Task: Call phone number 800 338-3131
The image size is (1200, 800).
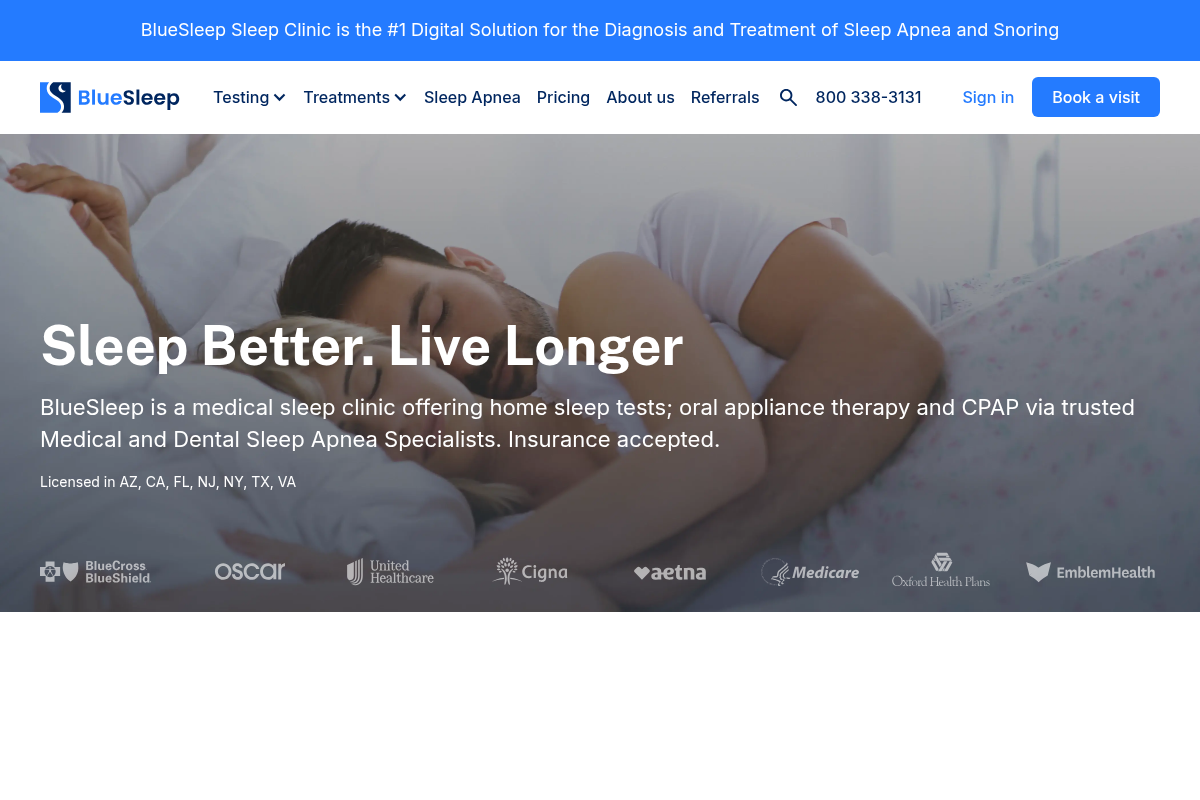Action: point(868,97)
